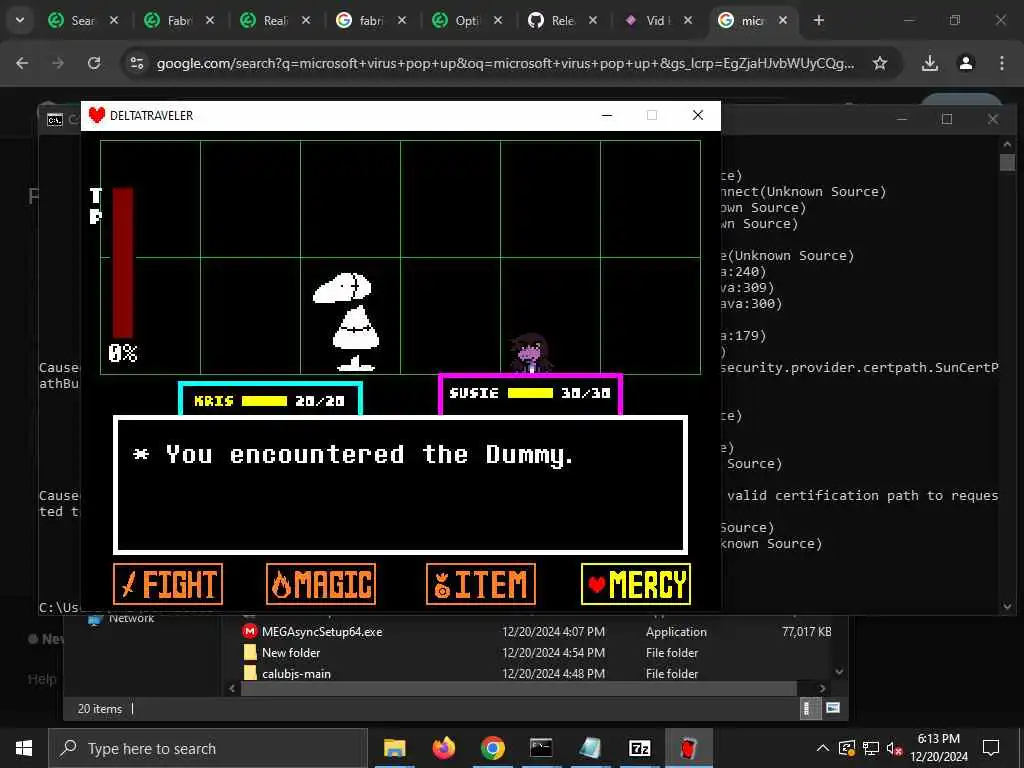Open a new Chrome tab
The width and height of the screenshot is (1024, 768).
tap(818, 20)
